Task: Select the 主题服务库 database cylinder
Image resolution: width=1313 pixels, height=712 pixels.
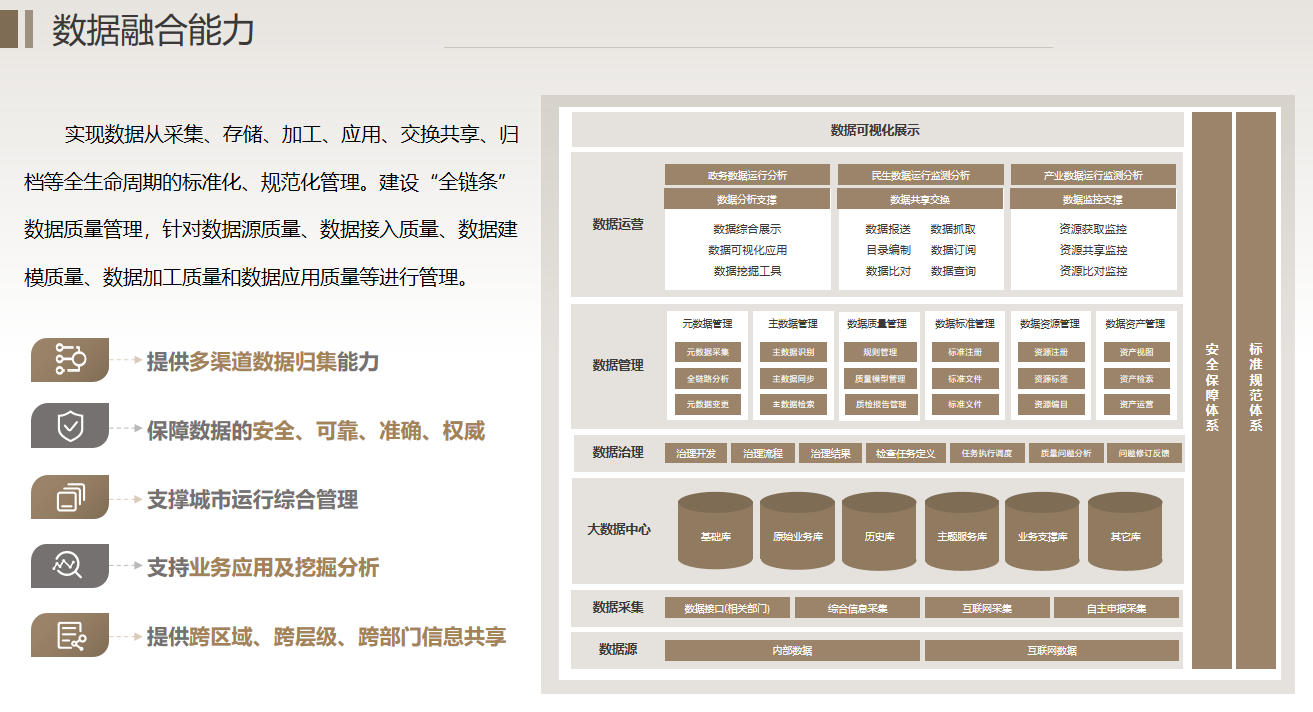Action: pyautogui.click(x=962, y=531)
